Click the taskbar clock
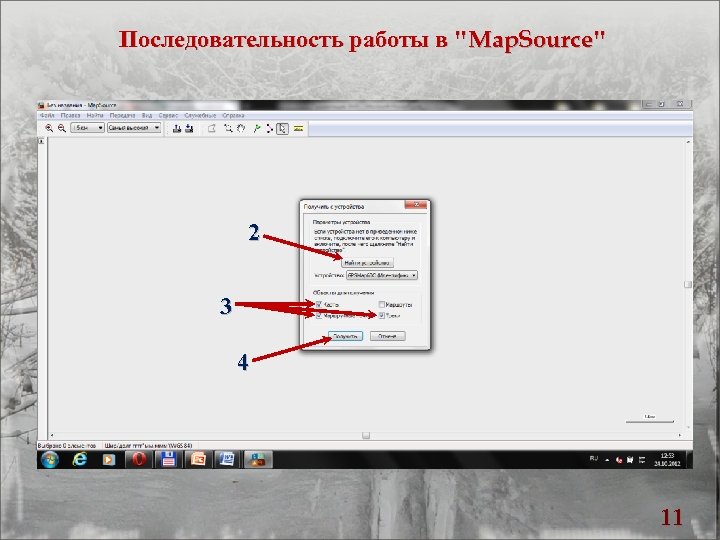The height and width of the screenshot is (540, 720). (x=667, y=459)
